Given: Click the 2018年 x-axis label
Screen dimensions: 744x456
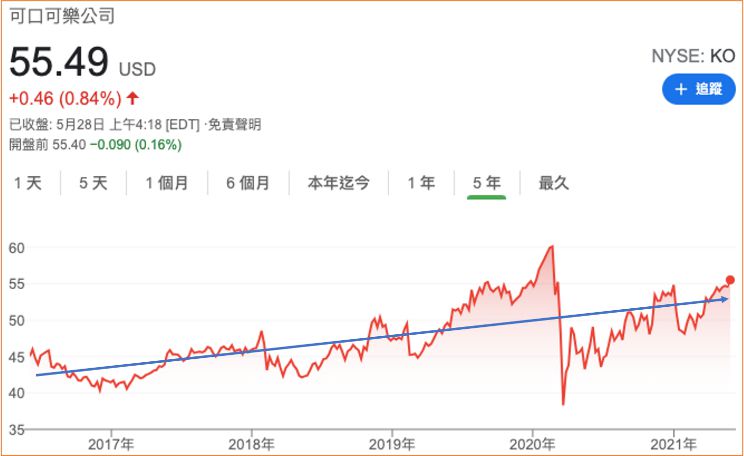Looking at the screenshot, I should (x=251, y=445).
